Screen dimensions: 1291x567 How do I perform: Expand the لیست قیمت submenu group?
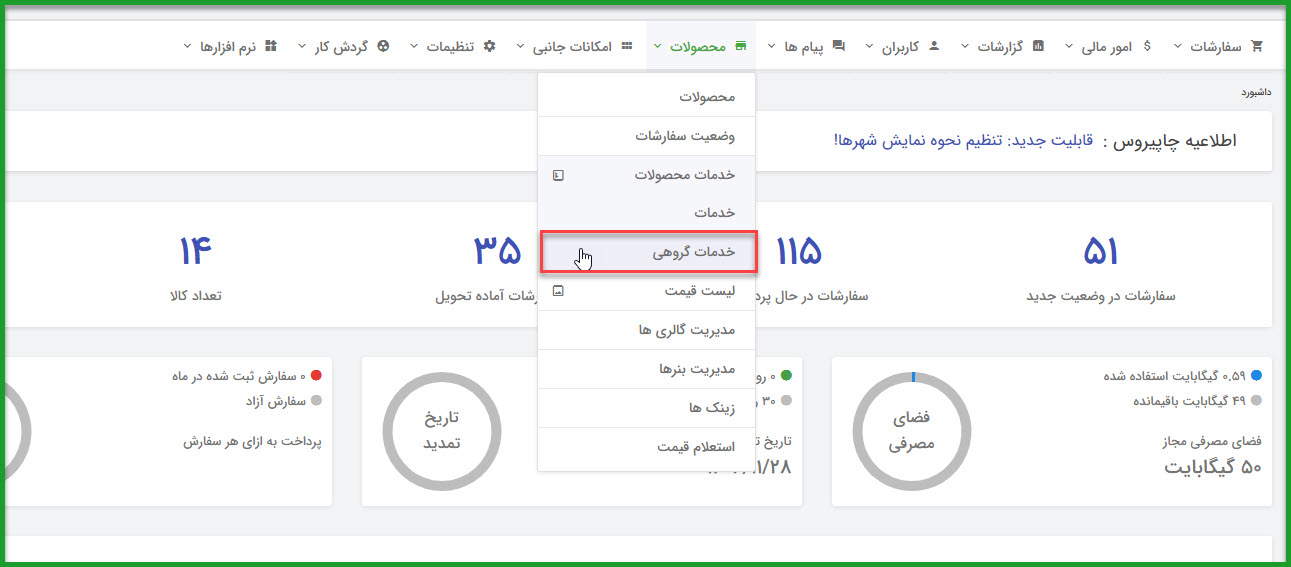(x=558, y=291)
